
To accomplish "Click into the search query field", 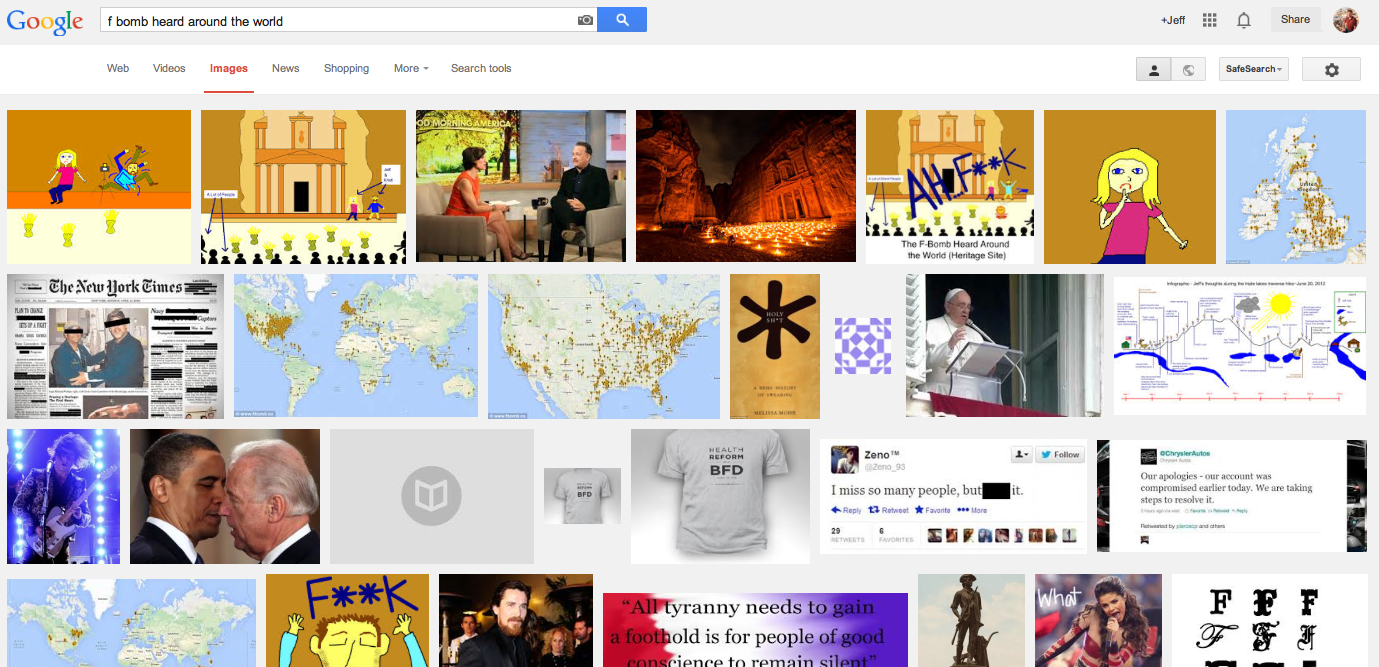I will (x=335, y=20).
